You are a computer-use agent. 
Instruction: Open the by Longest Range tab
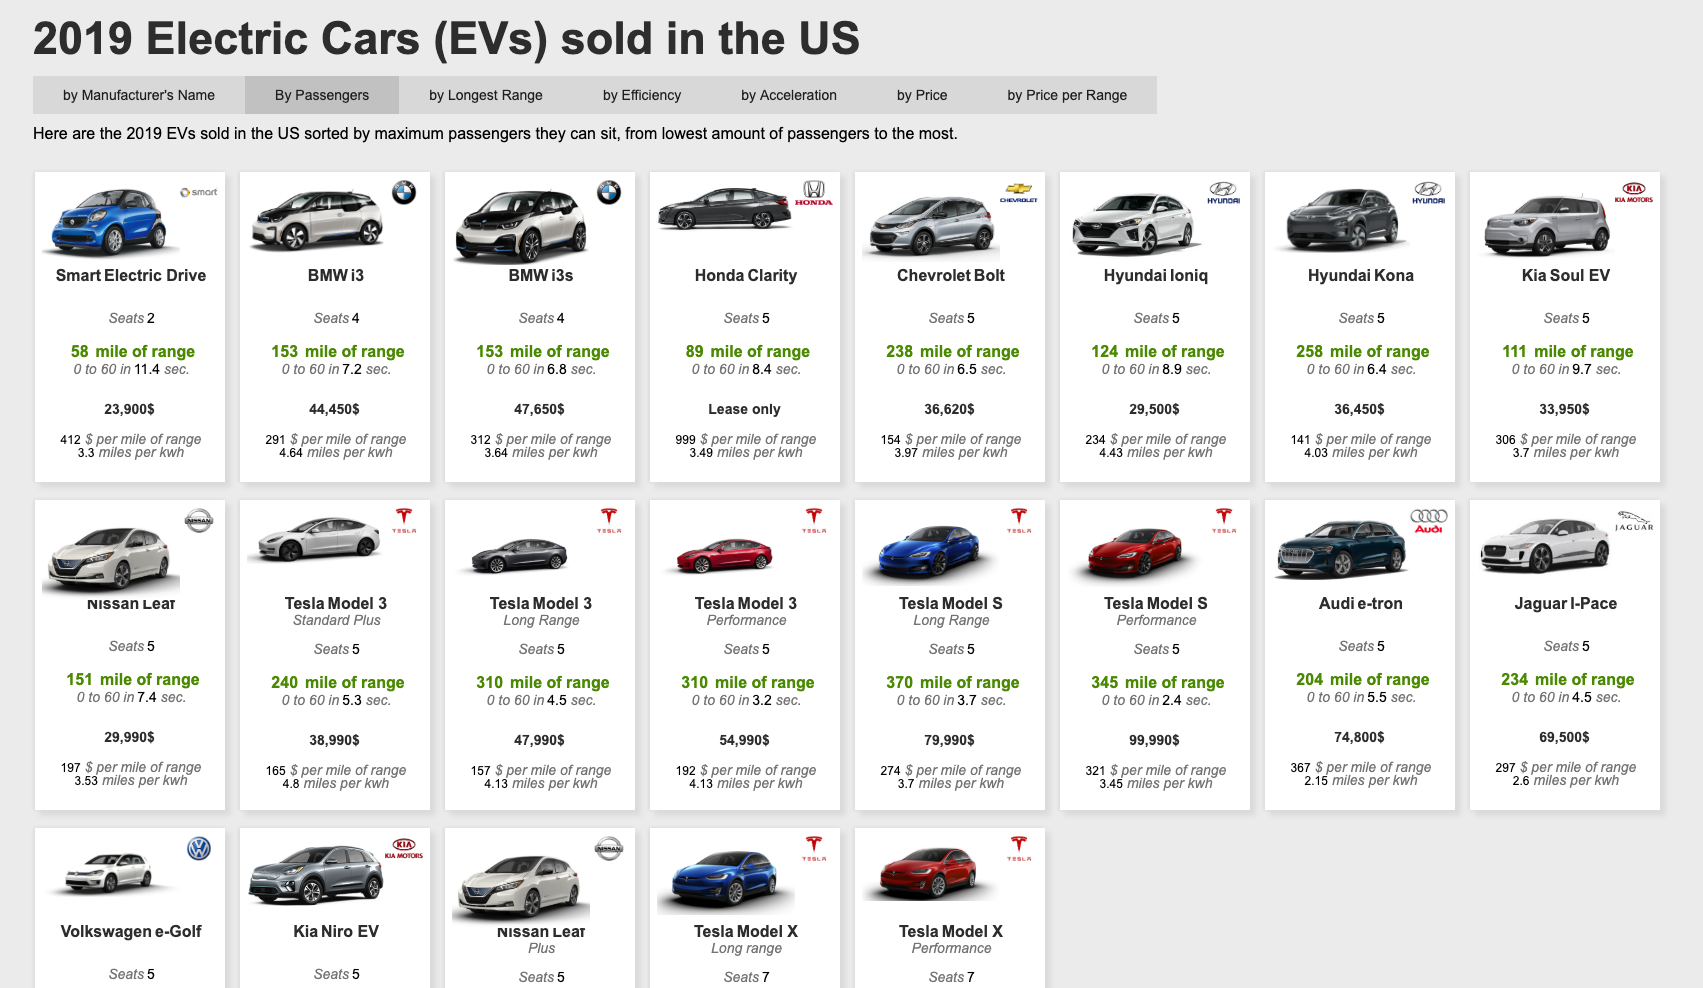coord(485,95)
